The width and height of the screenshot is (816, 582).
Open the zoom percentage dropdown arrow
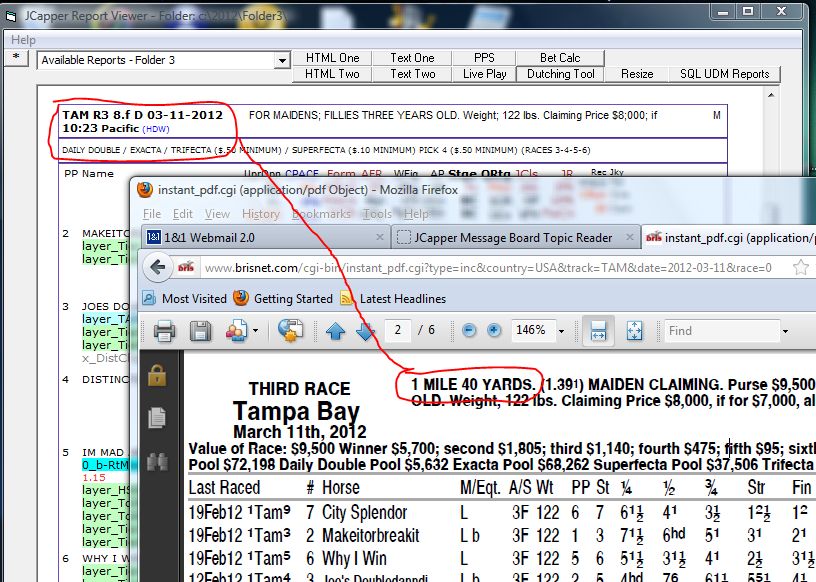click(562, 331)
